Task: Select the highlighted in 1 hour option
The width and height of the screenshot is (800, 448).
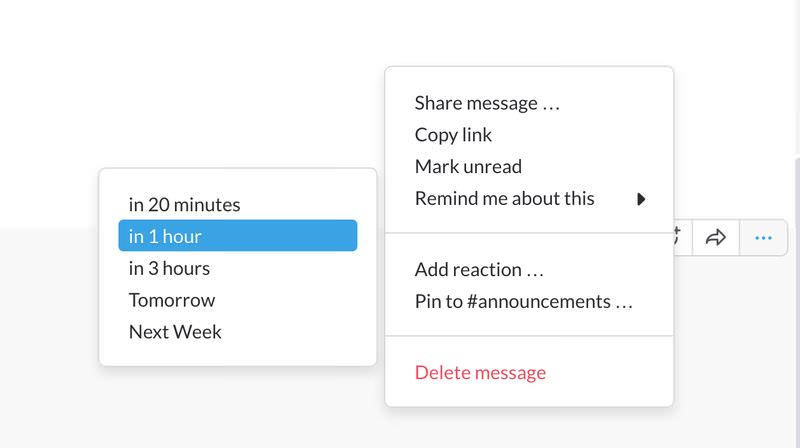Action: (237, 237)
